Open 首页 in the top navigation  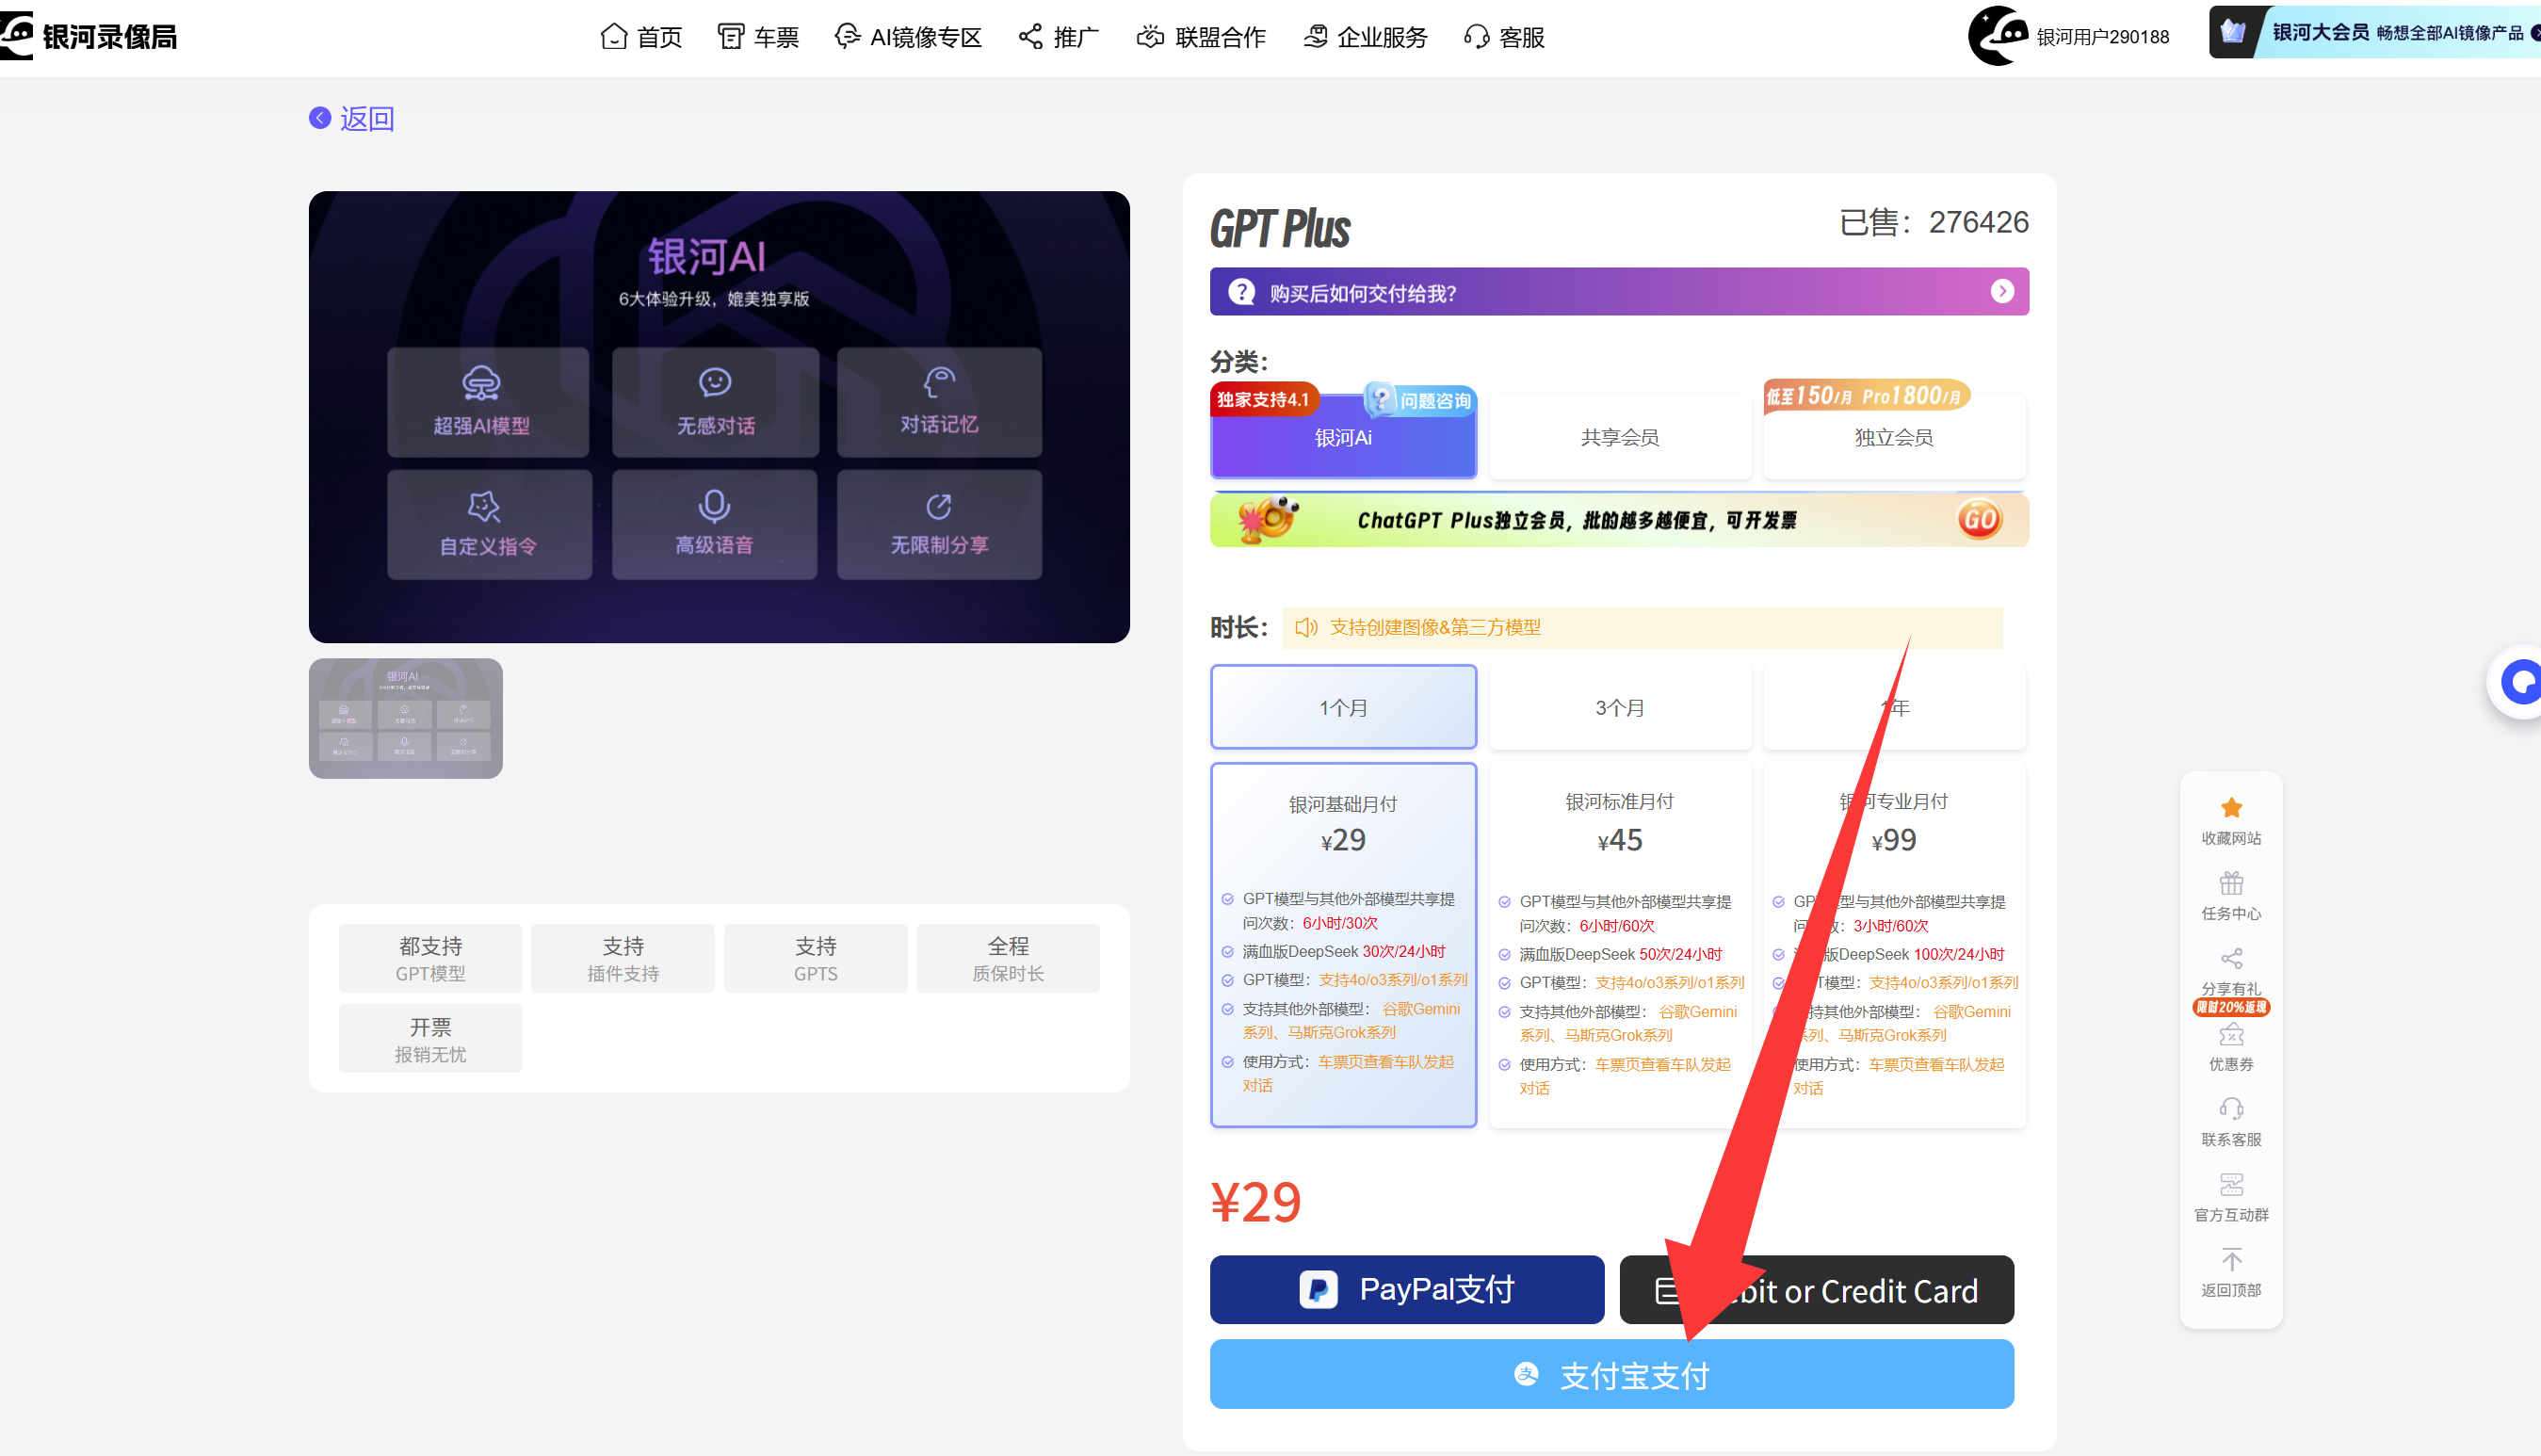(641, 37)
